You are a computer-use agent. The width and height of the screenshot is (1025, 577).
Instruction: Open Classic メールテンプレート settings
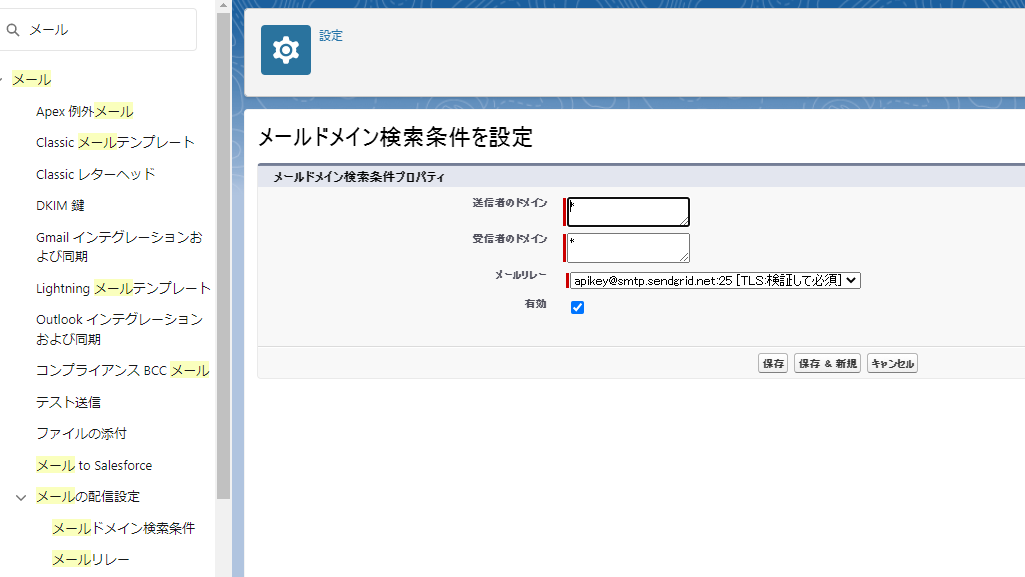(115, 142)
